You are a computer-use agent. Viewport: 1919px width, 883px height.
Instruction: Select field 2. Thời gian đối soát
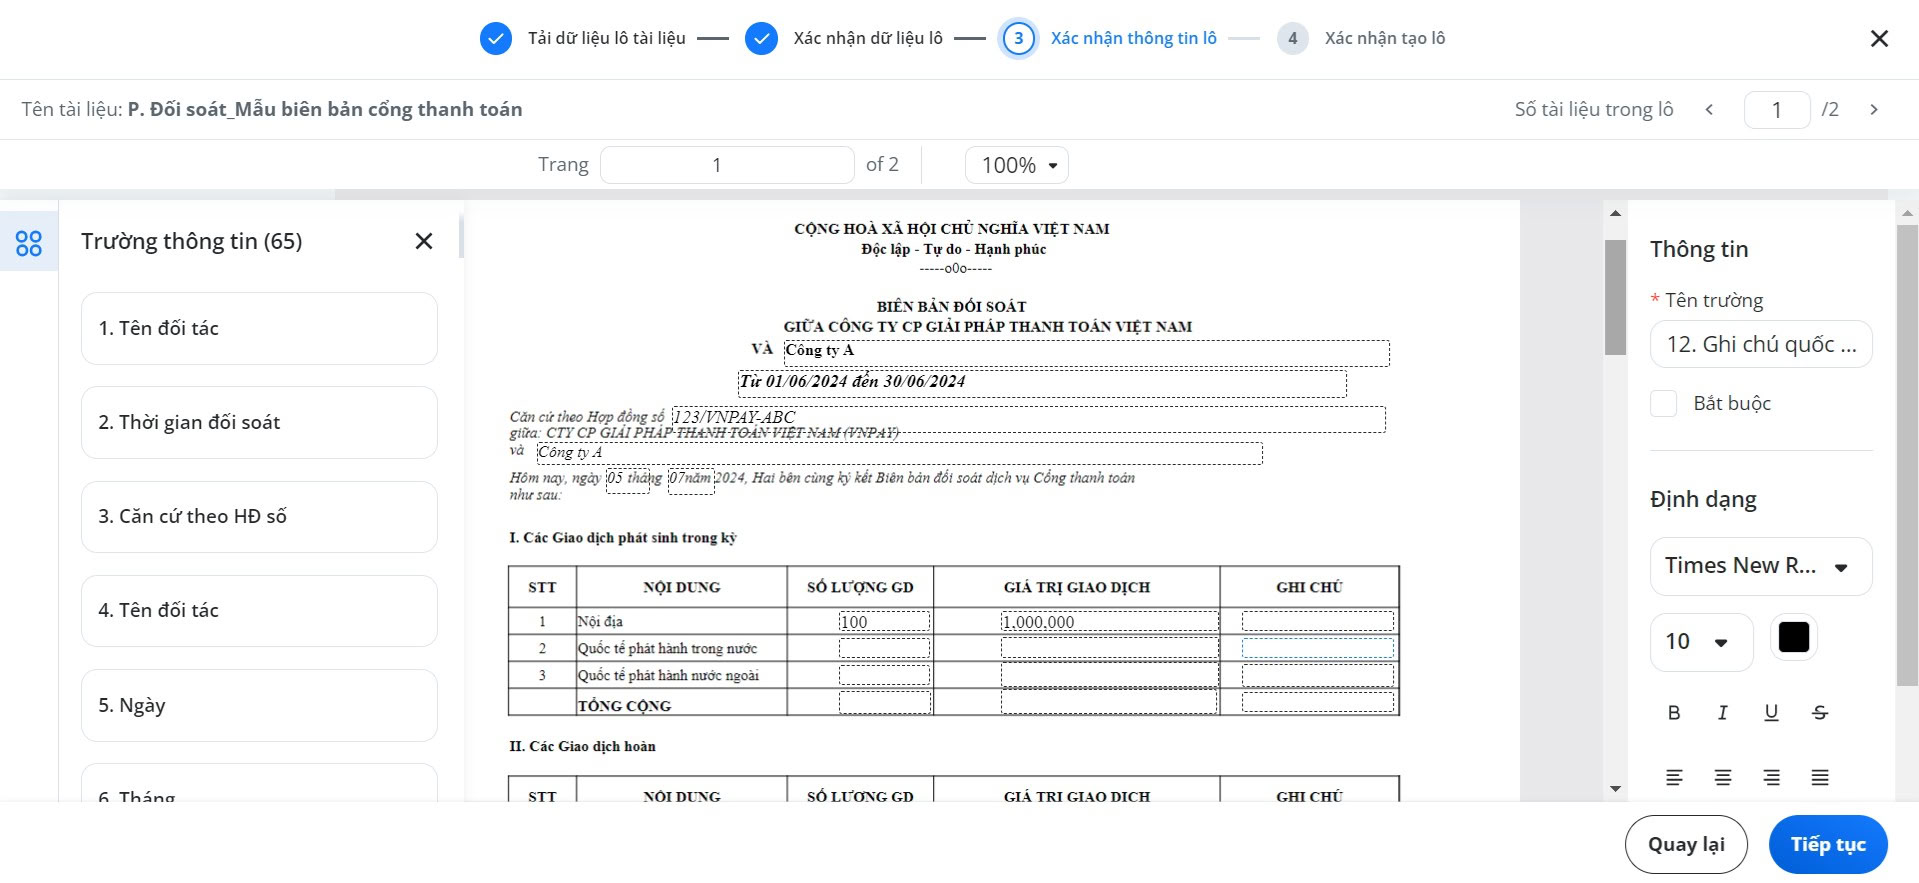[x=259, y=422]
